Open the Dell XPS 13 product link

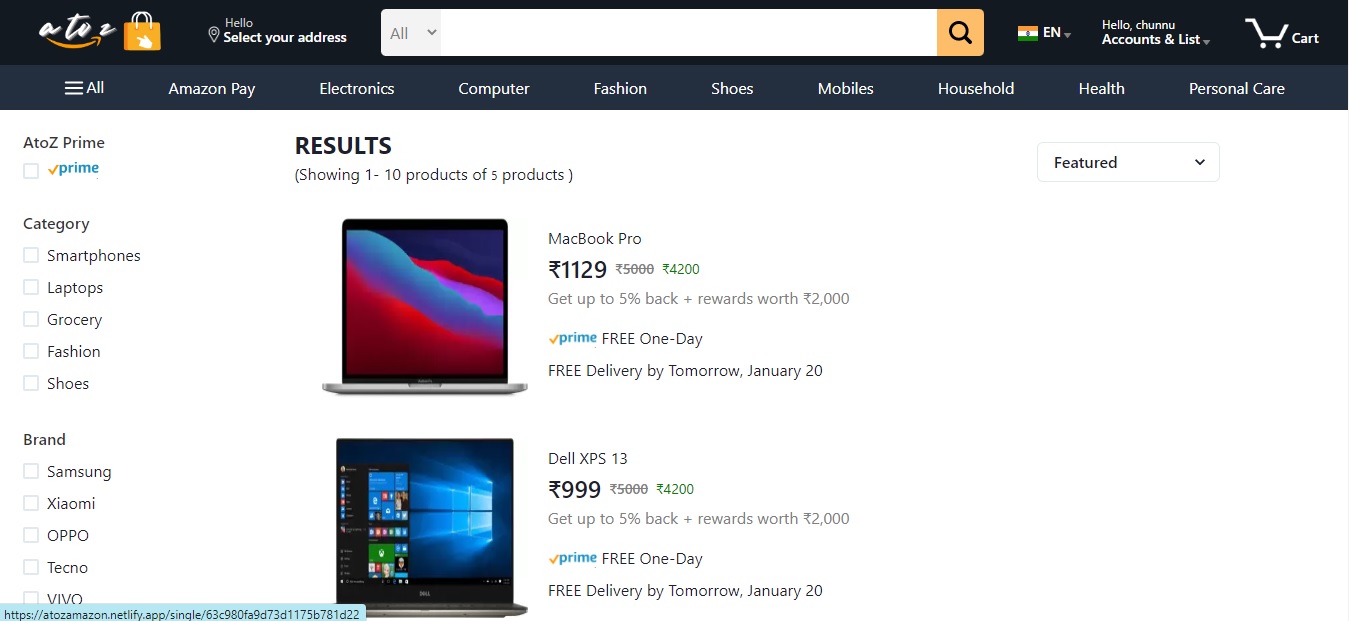pos(588,458)
